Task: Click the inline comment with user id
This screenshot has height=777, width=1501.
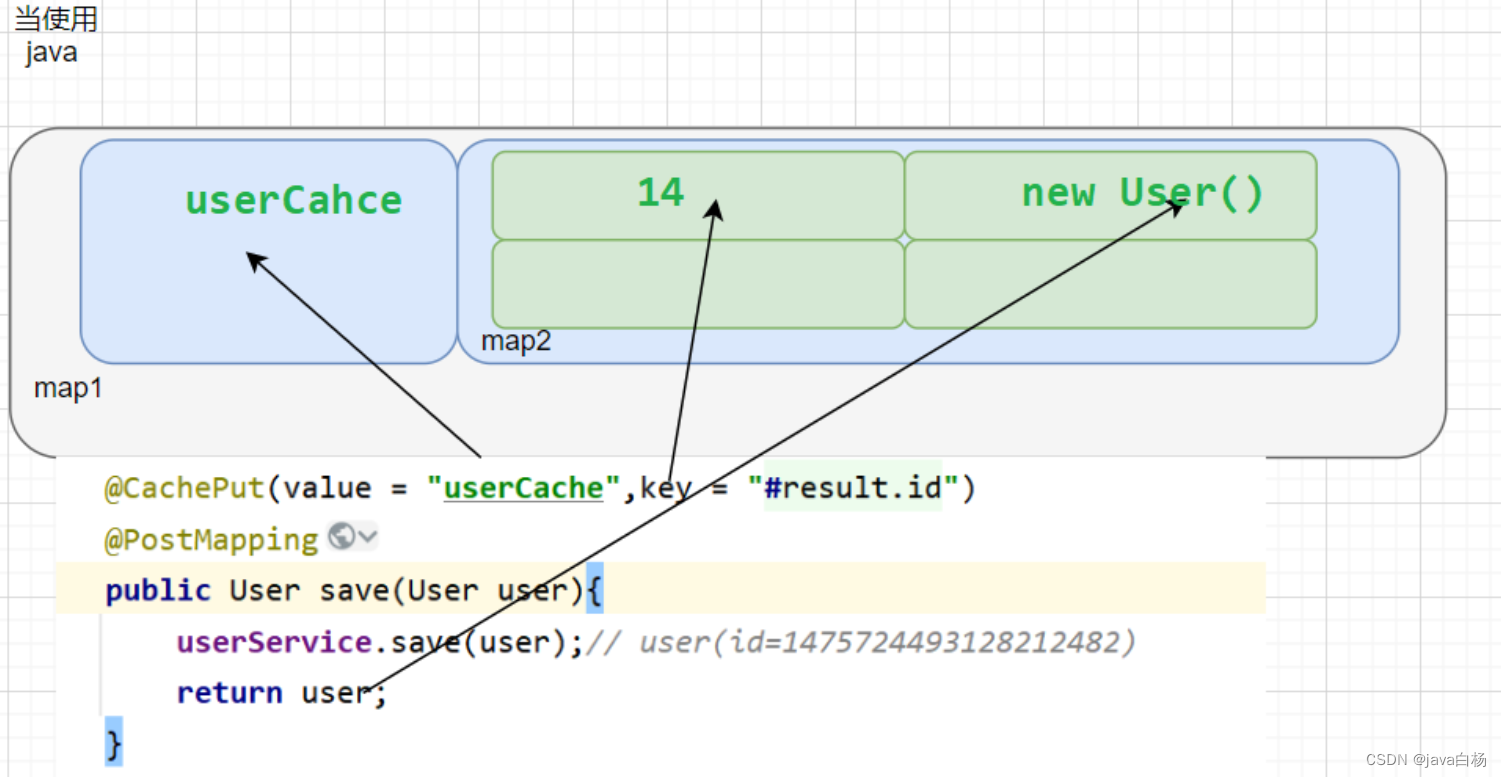Action: point(860,641)
